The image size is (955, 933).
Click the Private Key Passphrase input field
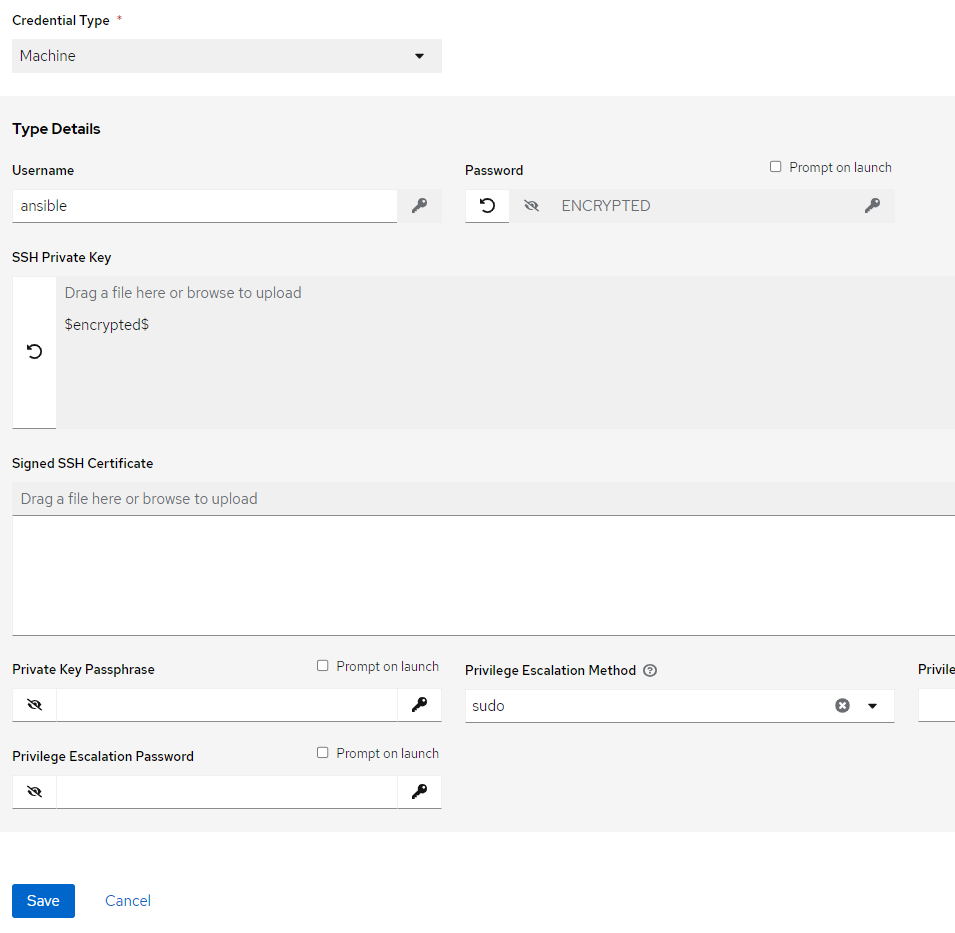tap(227, 705)
